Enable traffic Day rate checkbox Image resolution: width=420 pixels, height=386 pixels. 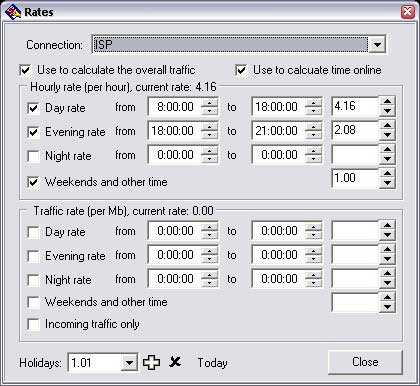(x=33, y=232)
